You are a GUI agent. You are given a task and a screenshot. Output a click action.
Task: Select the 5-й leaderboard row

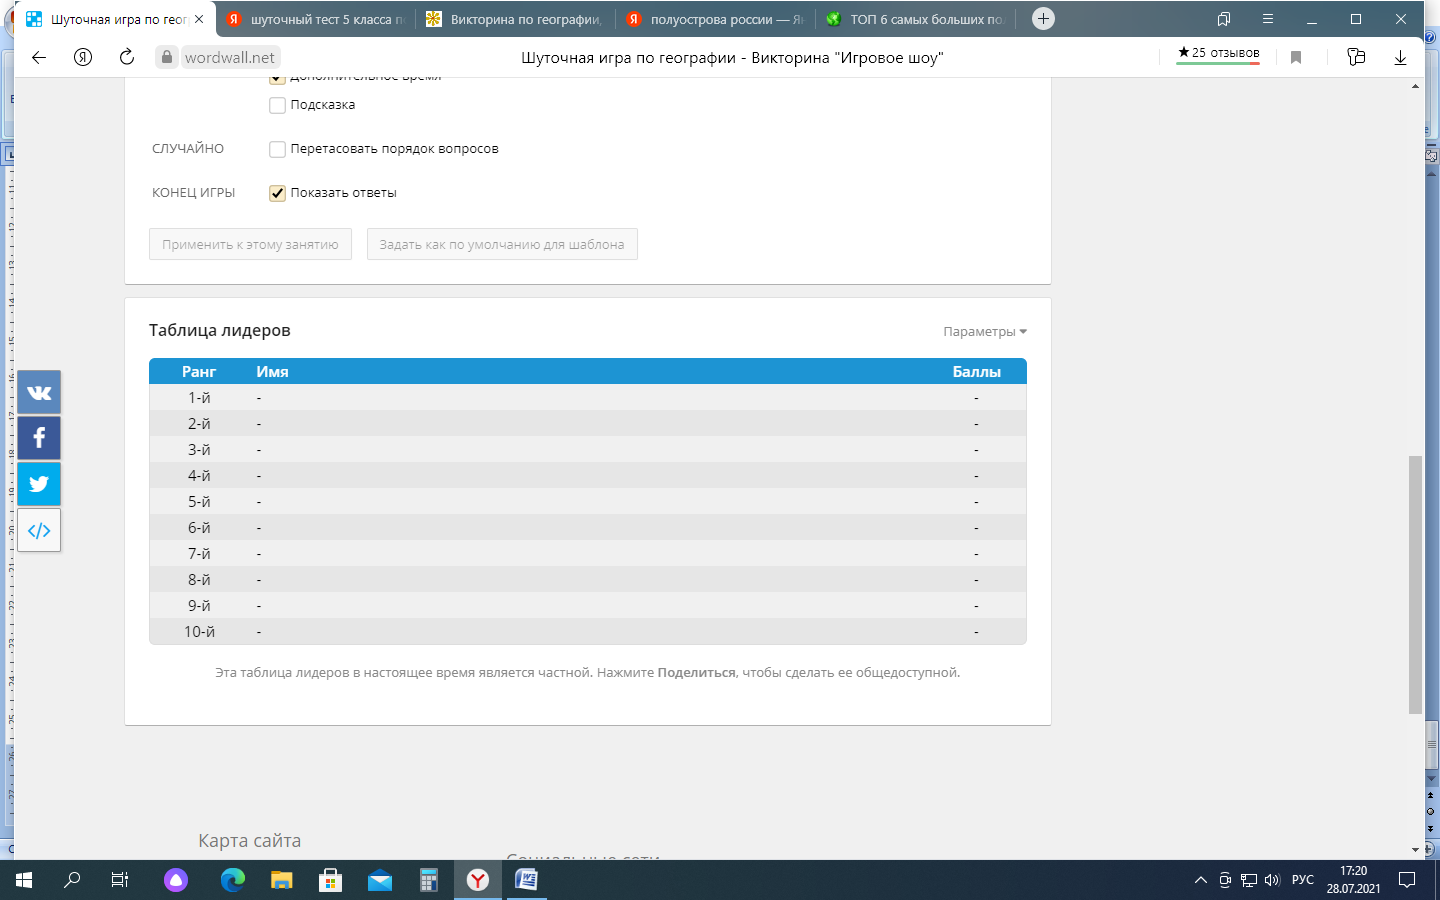point(588,501)
